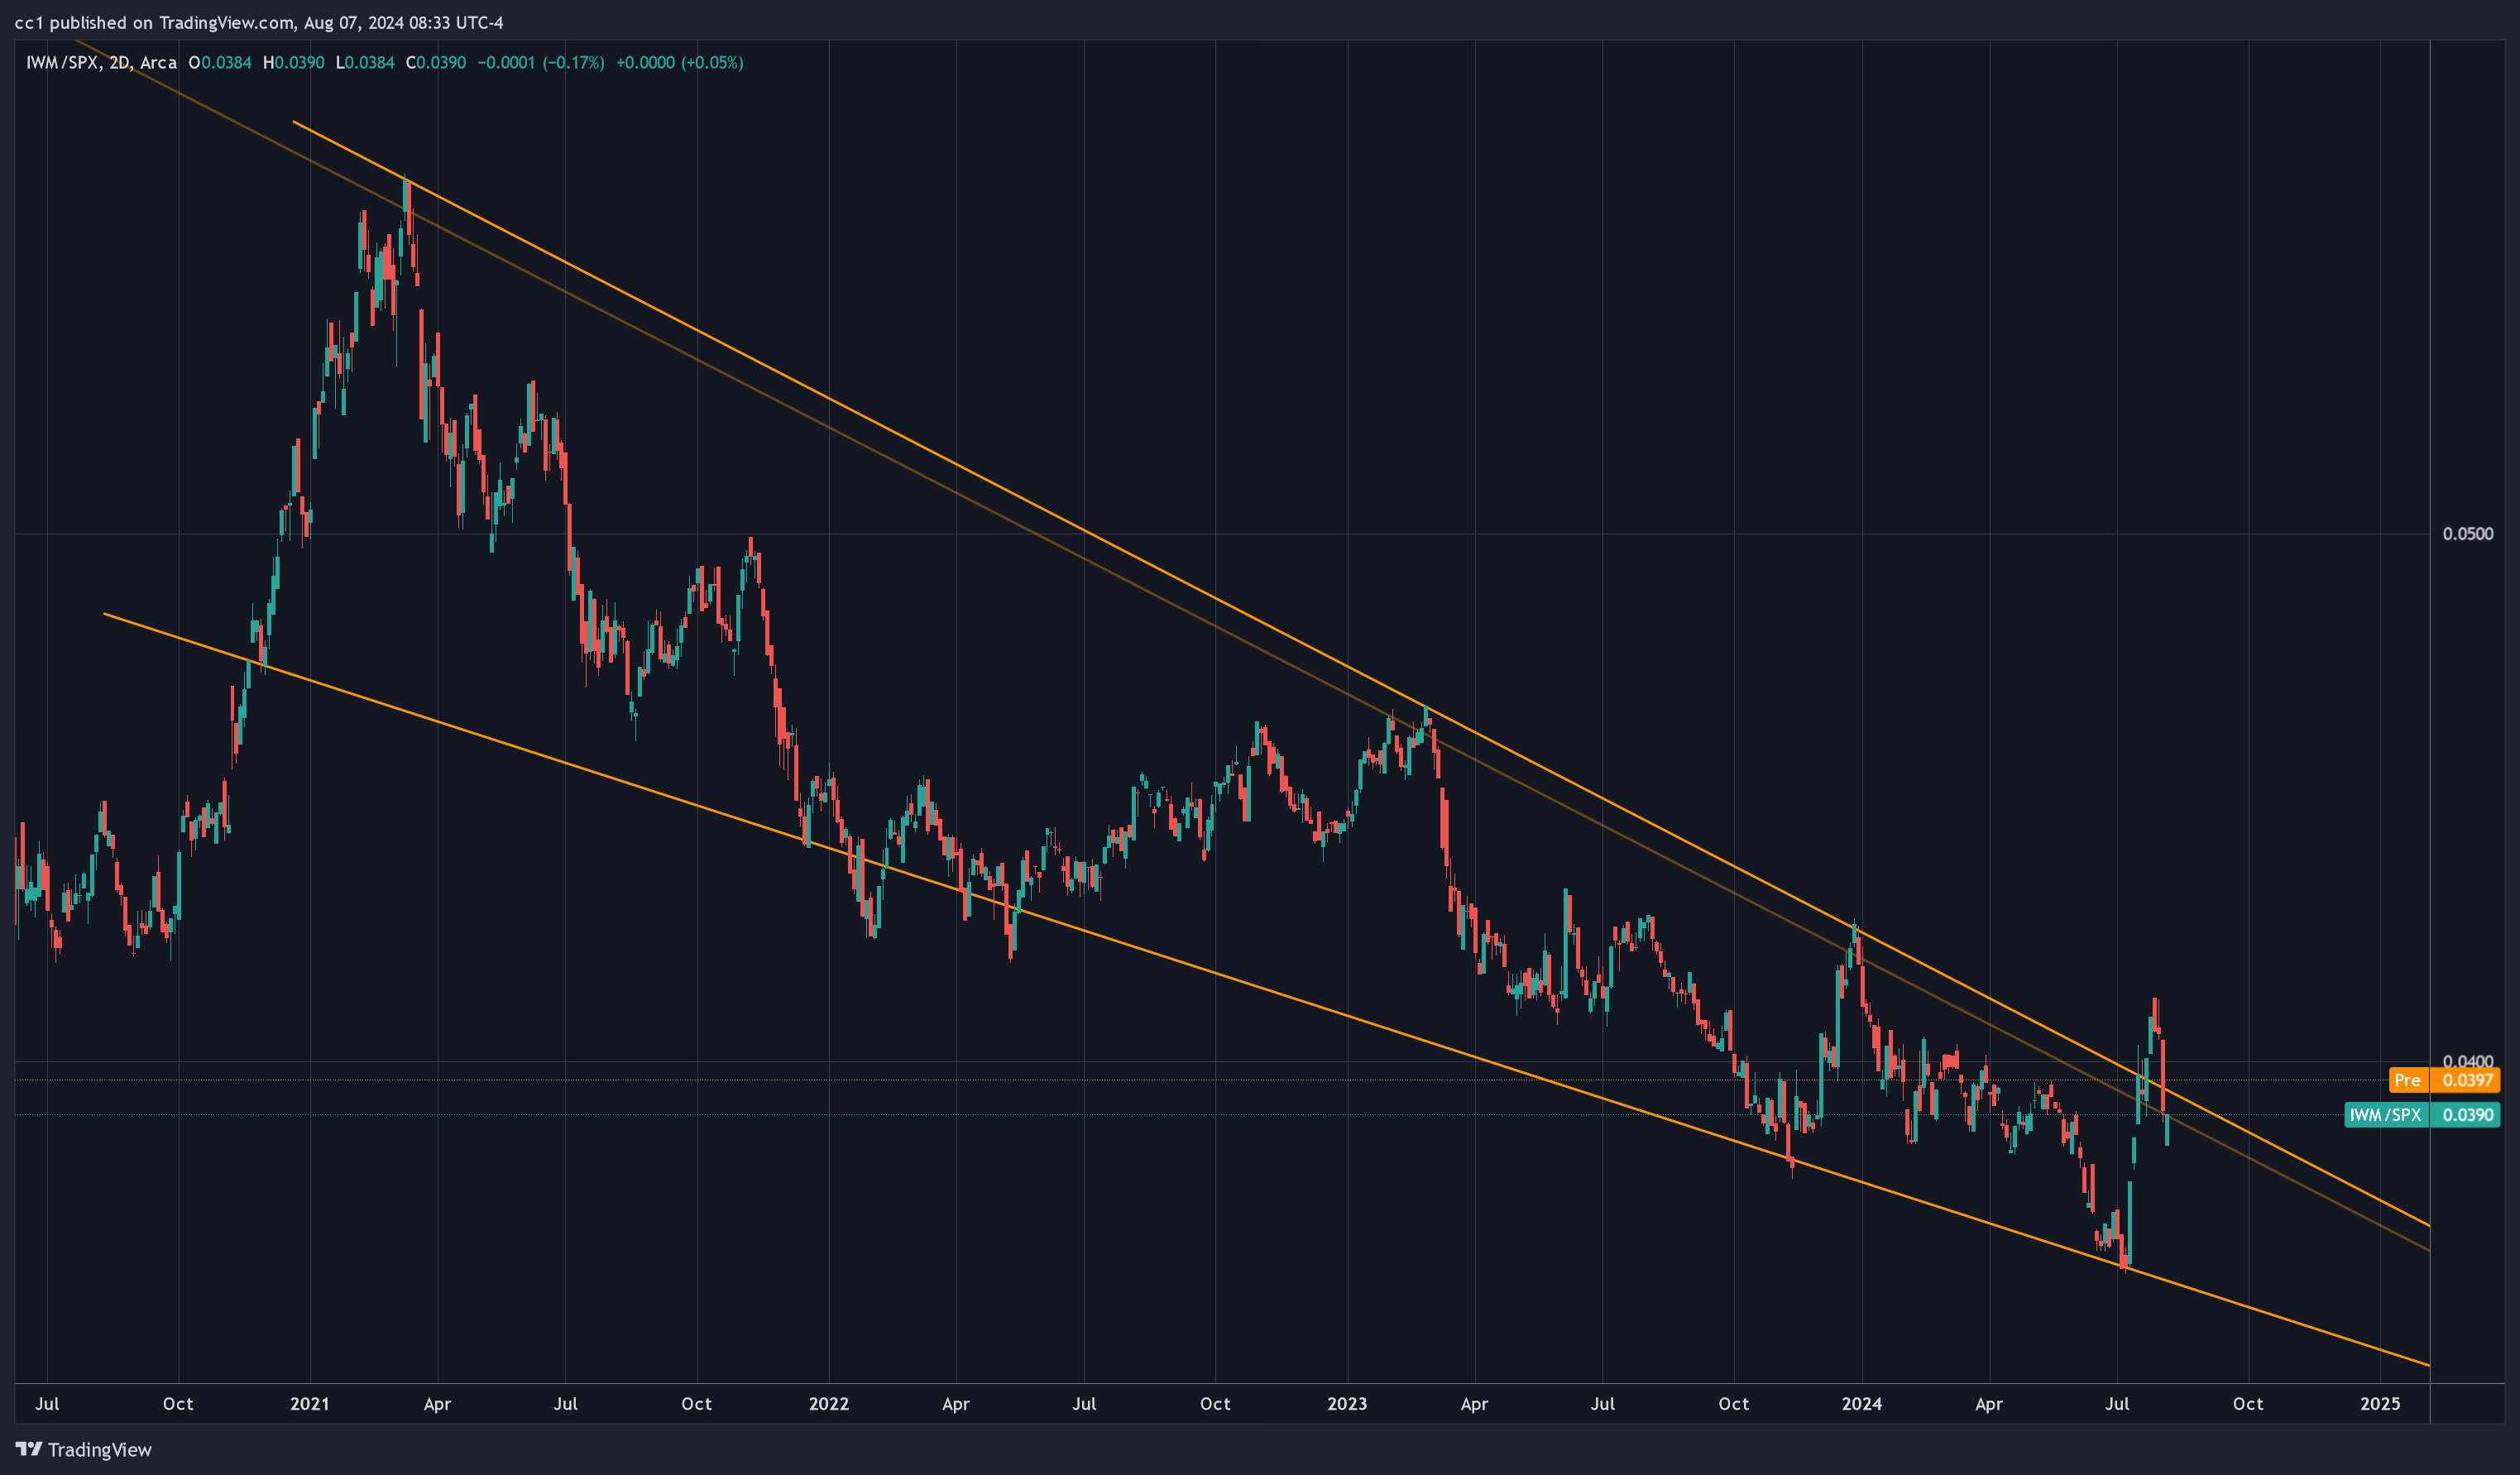Click the 0.0500 price axis label
Image resolution: width=2520 pixels, height=1475 pixels.
pyautogui.click(x=2467, y=533)
